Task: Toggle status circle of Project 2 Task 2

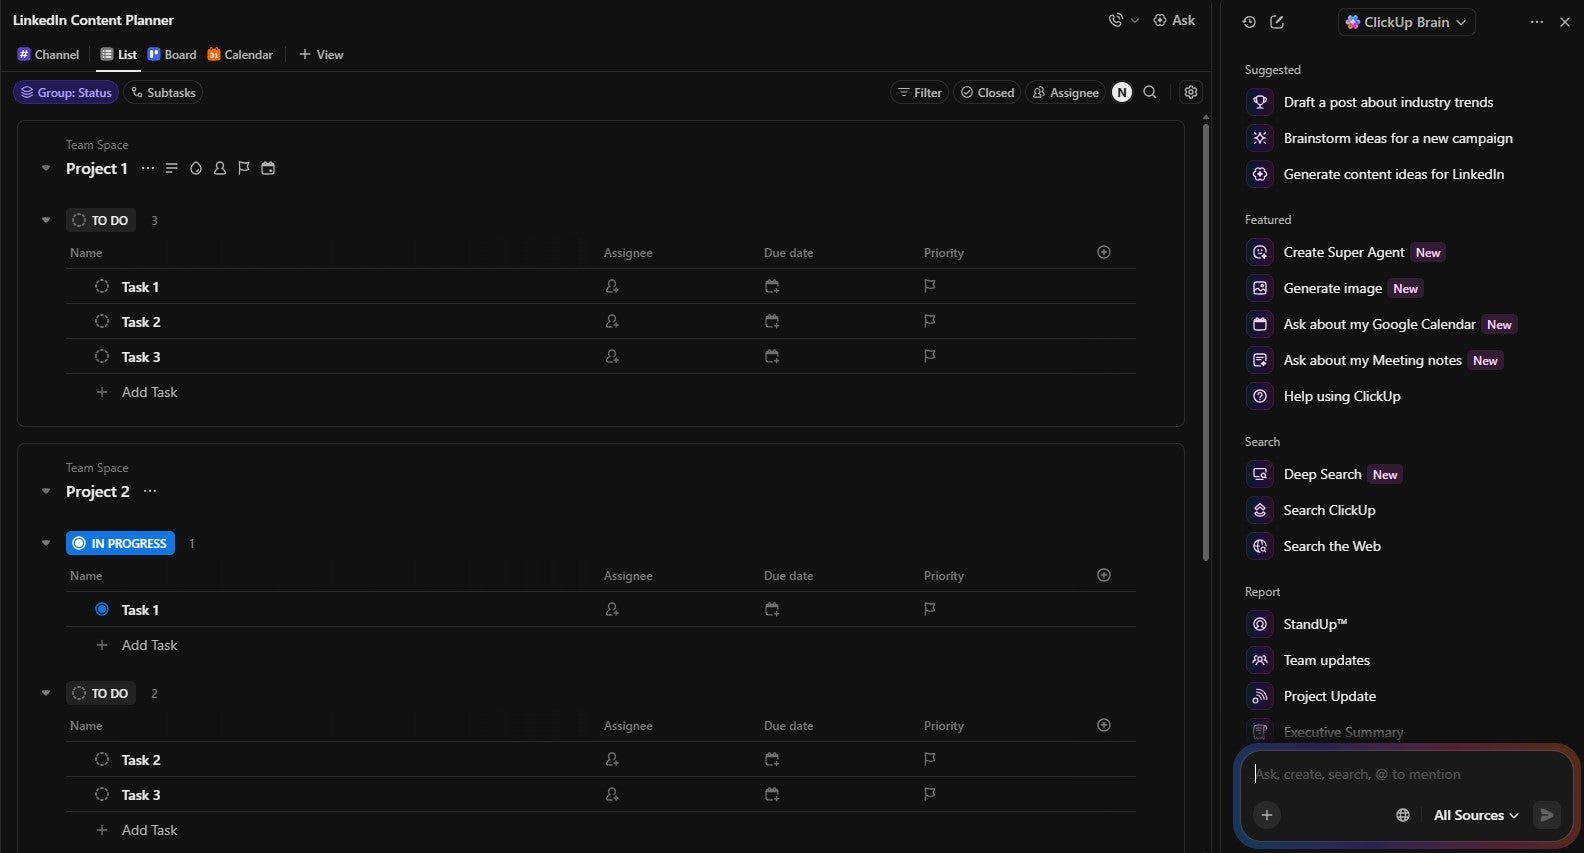Action: click(102, 760)
